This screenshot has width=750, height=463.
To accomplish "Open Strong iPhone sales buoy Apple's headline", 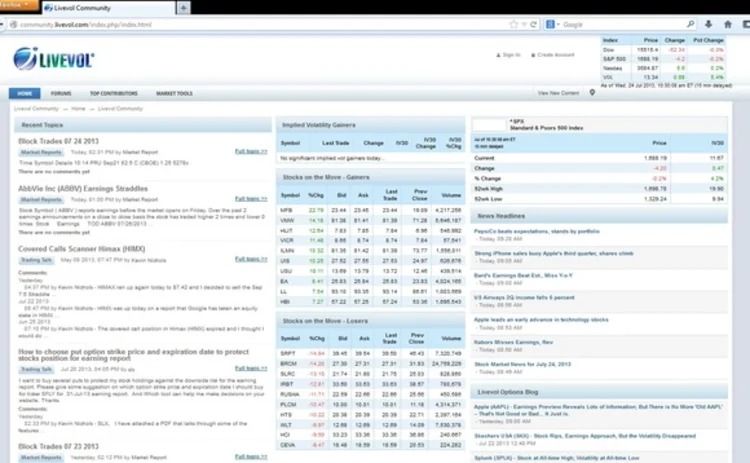I will click(554, 254).
